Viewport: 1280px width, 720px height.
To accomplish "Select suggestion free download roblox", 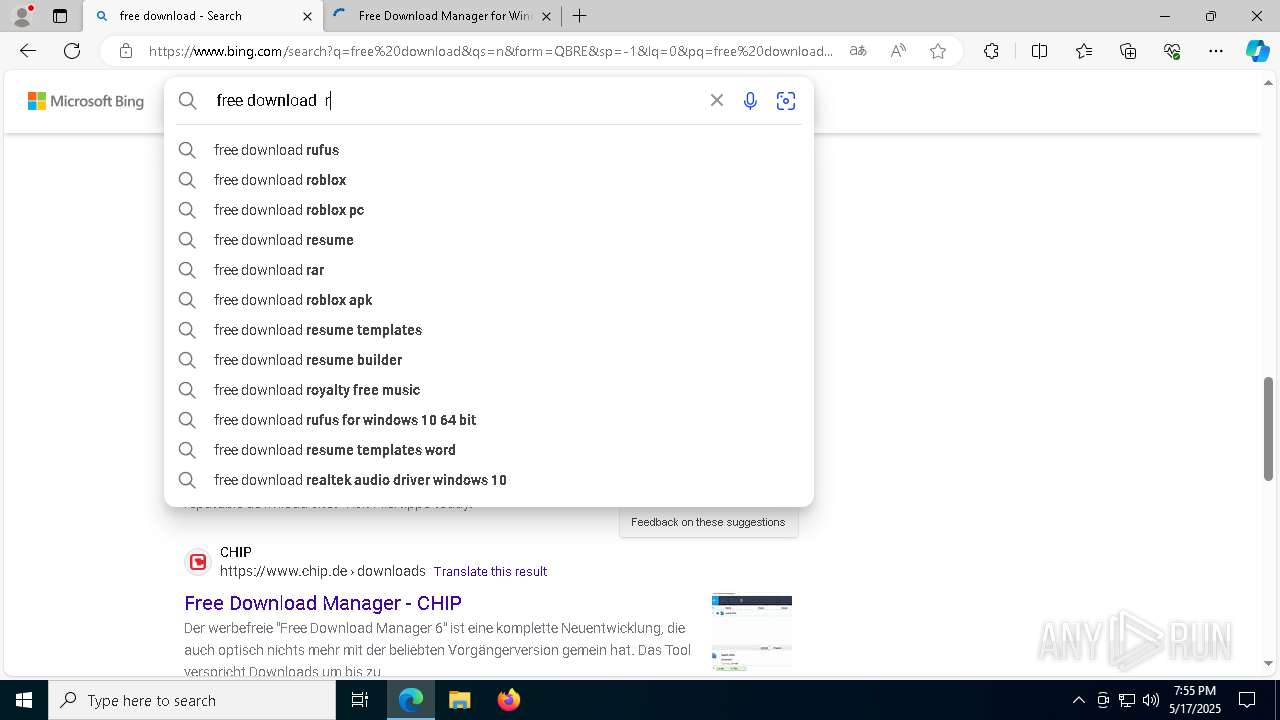I will 489,180.
